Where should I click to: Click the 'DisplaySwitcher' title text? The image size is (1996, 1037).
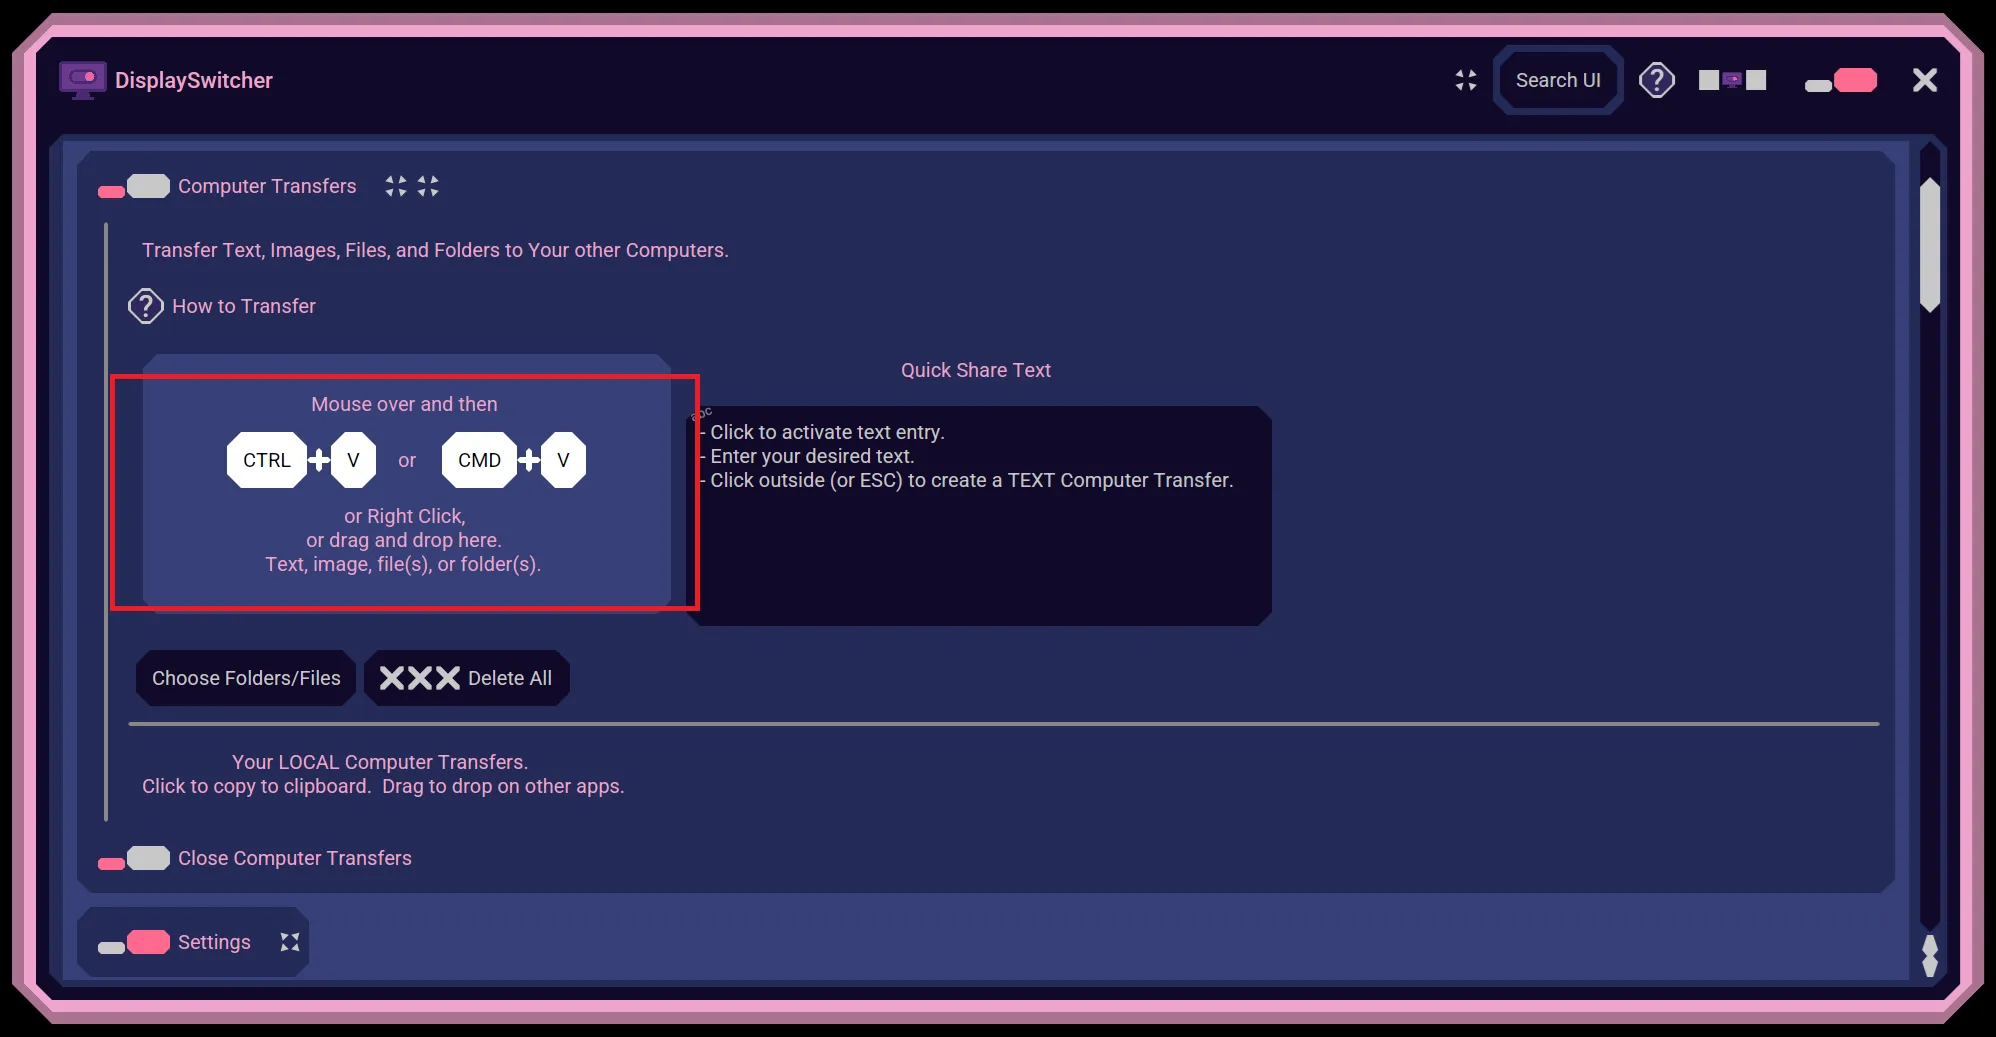click(x=194, y=80)
